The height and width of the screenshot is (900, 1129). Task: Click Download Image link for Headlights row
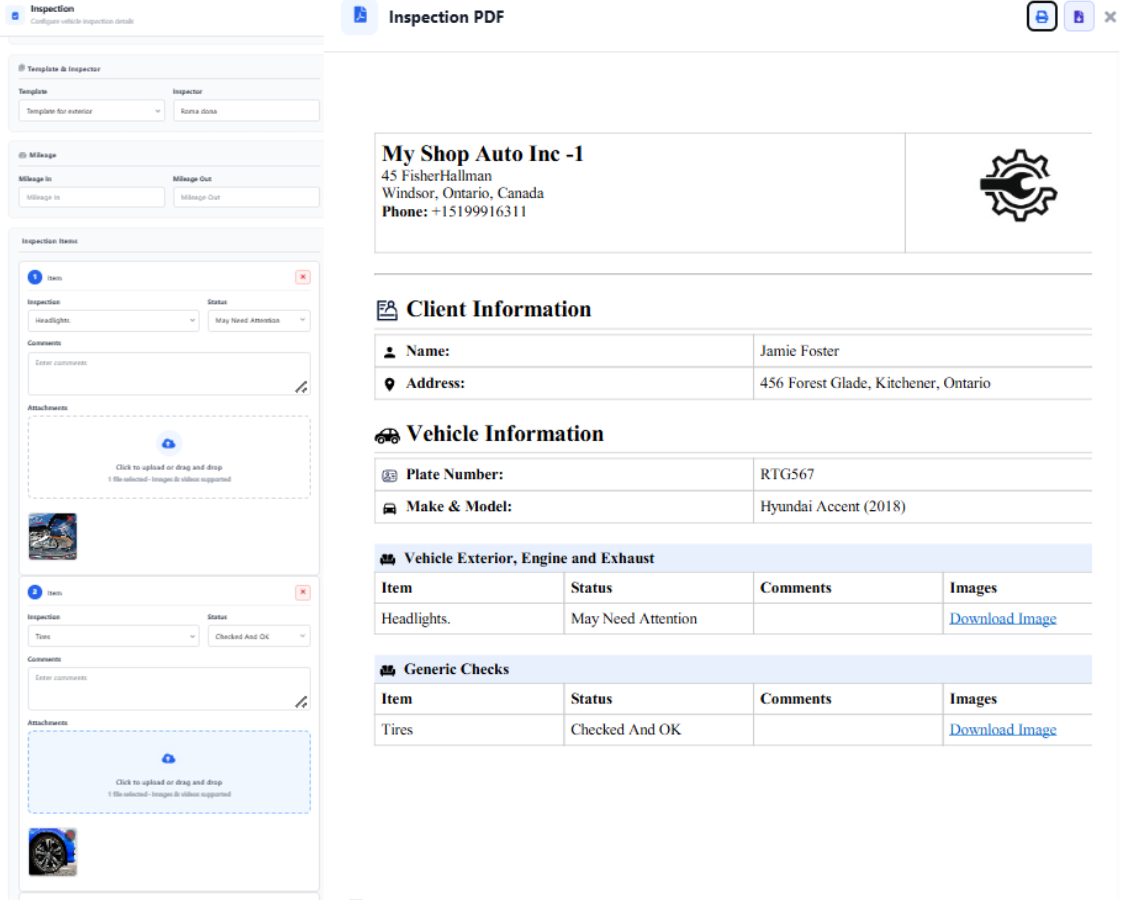pos(1002,619)
